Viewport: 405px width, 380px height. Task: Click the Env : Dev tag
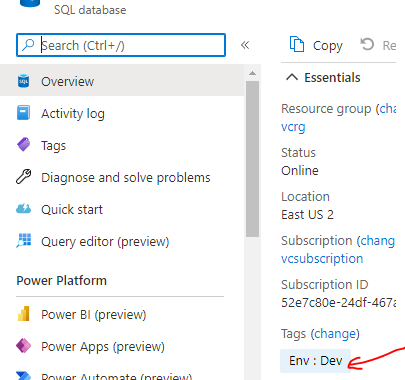pyautogui.click(x=316, y=361)
